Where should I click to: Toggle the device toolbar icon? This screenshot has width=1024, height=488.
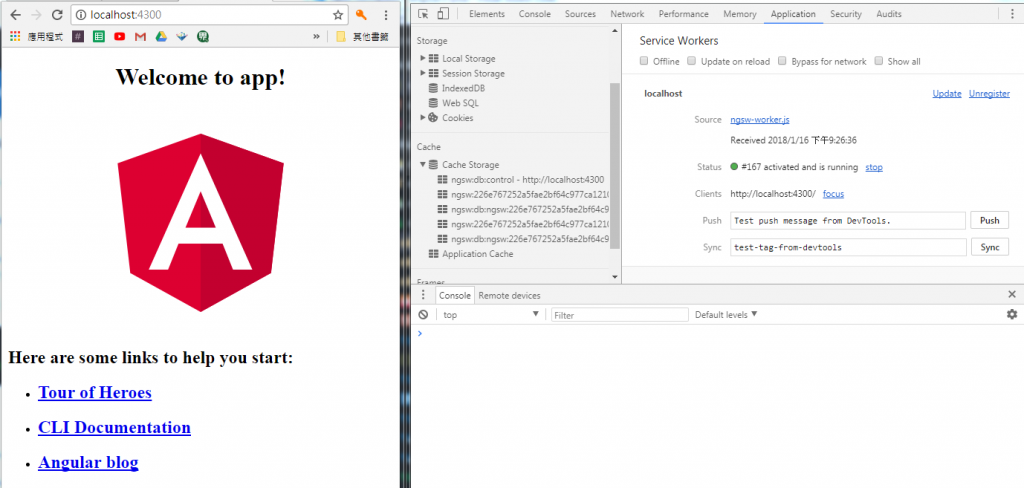pos(443,14)
